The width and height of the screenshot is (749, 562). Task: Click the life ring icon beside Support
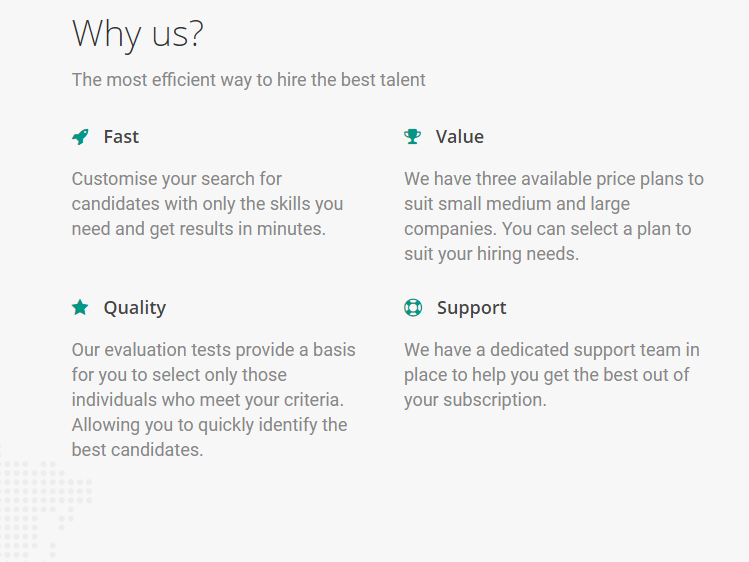click(x=413, y=308)
